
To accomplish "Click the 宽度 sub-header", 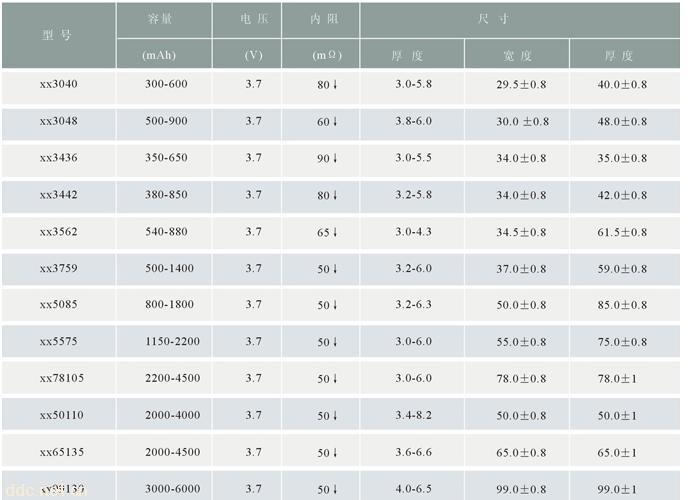I will tap(517, 54).
